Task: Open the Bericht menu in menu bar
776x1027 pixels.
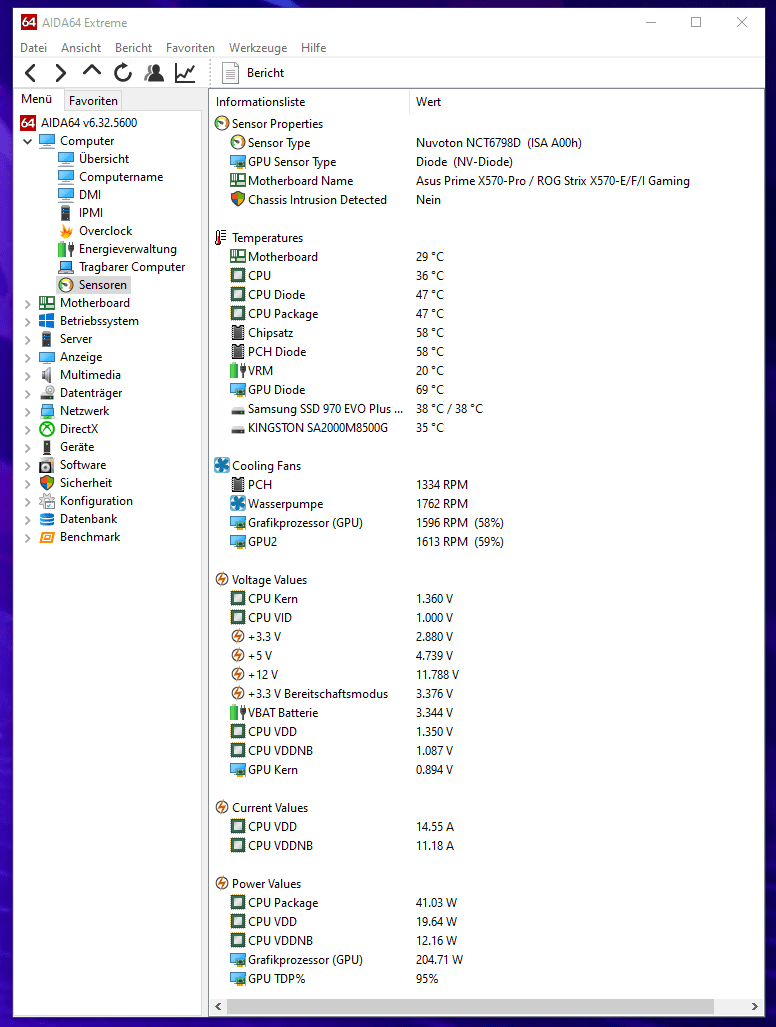Action: [x=134, y=48]
